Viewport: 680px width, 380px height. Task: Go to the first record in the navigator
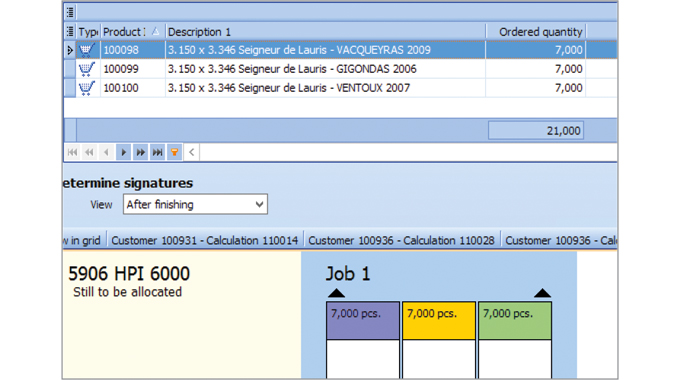point(72,152)
